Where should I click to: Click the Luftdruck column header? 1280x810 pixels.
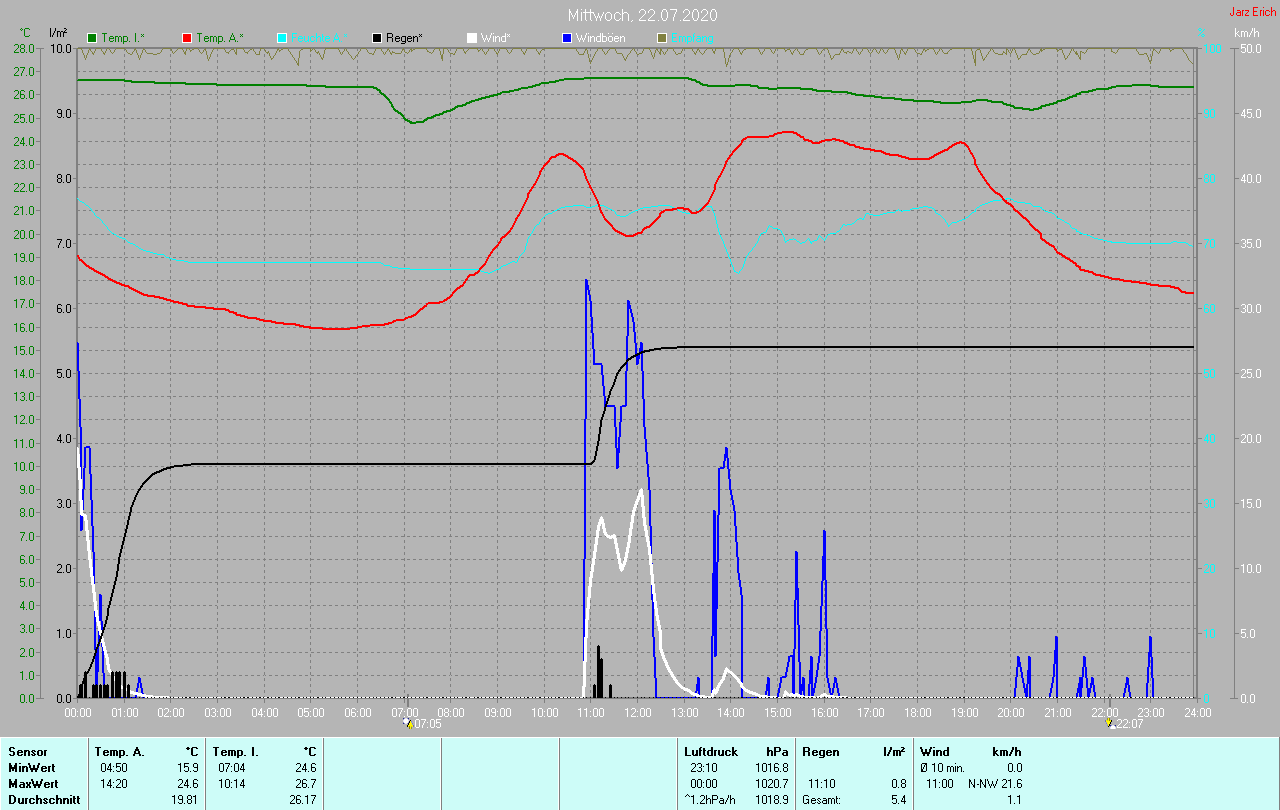[x=711, y=751]
